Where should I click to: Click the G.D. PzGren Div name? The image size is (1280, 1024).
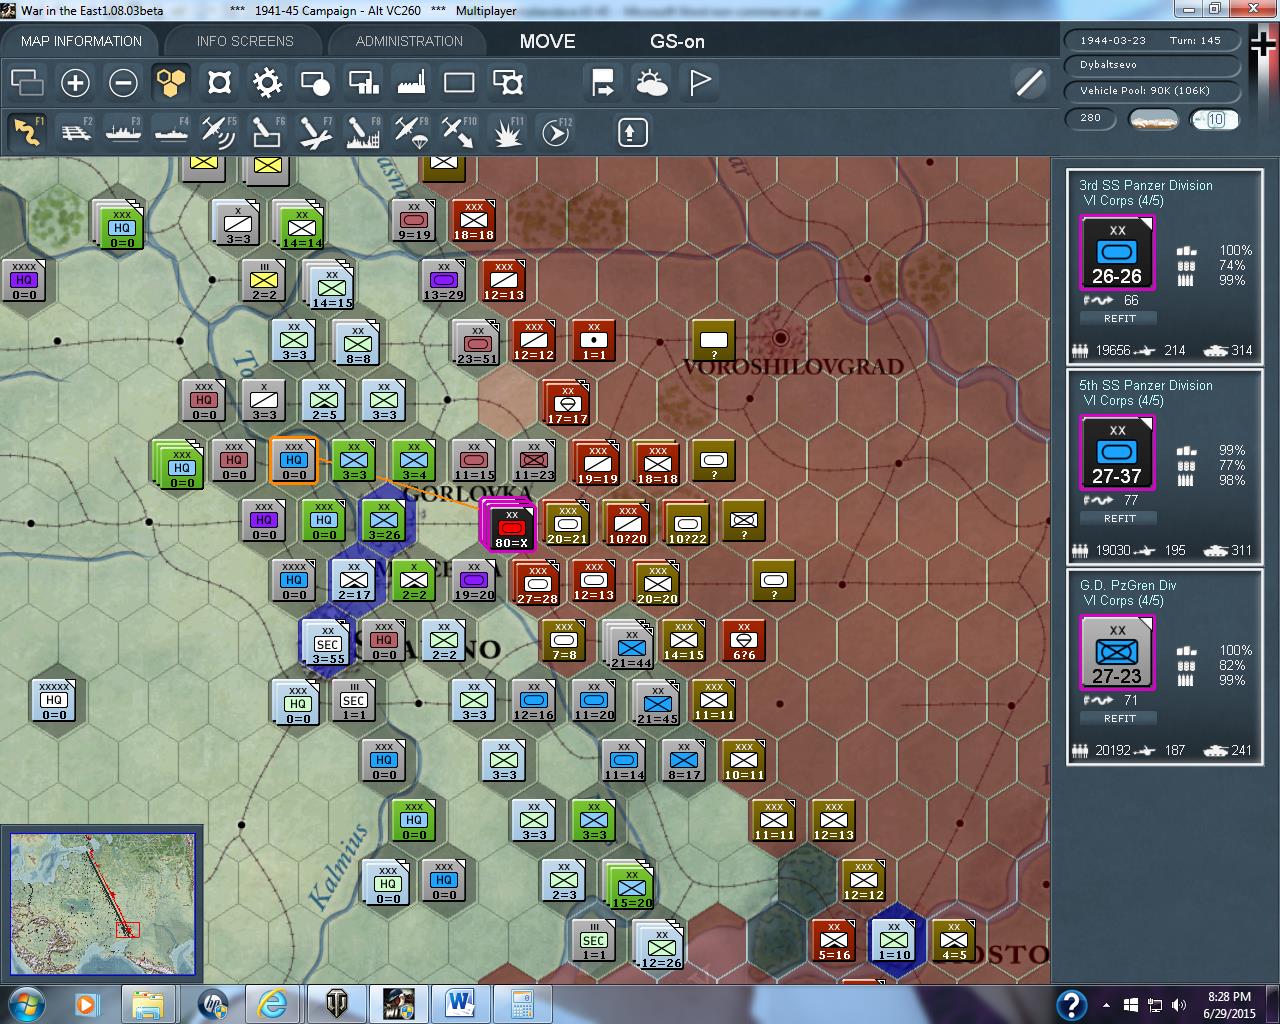coord(1128,585)
